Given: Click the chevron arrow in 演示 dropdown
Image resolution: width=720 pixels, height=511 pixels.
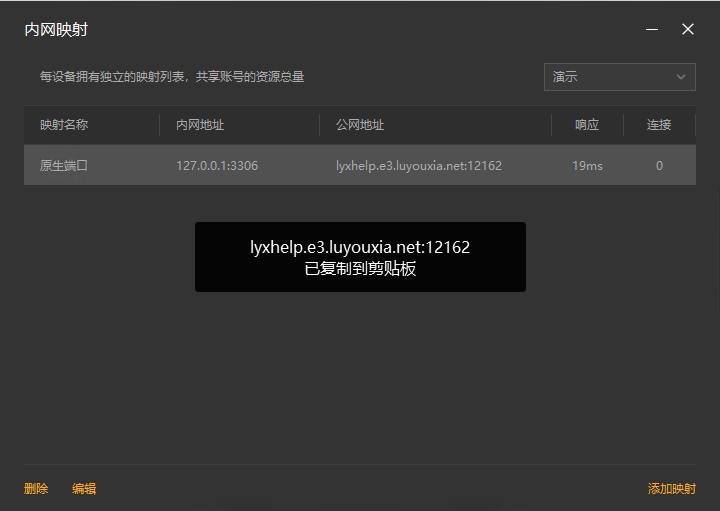Looking at the screenshot, I should coord(681,77).
